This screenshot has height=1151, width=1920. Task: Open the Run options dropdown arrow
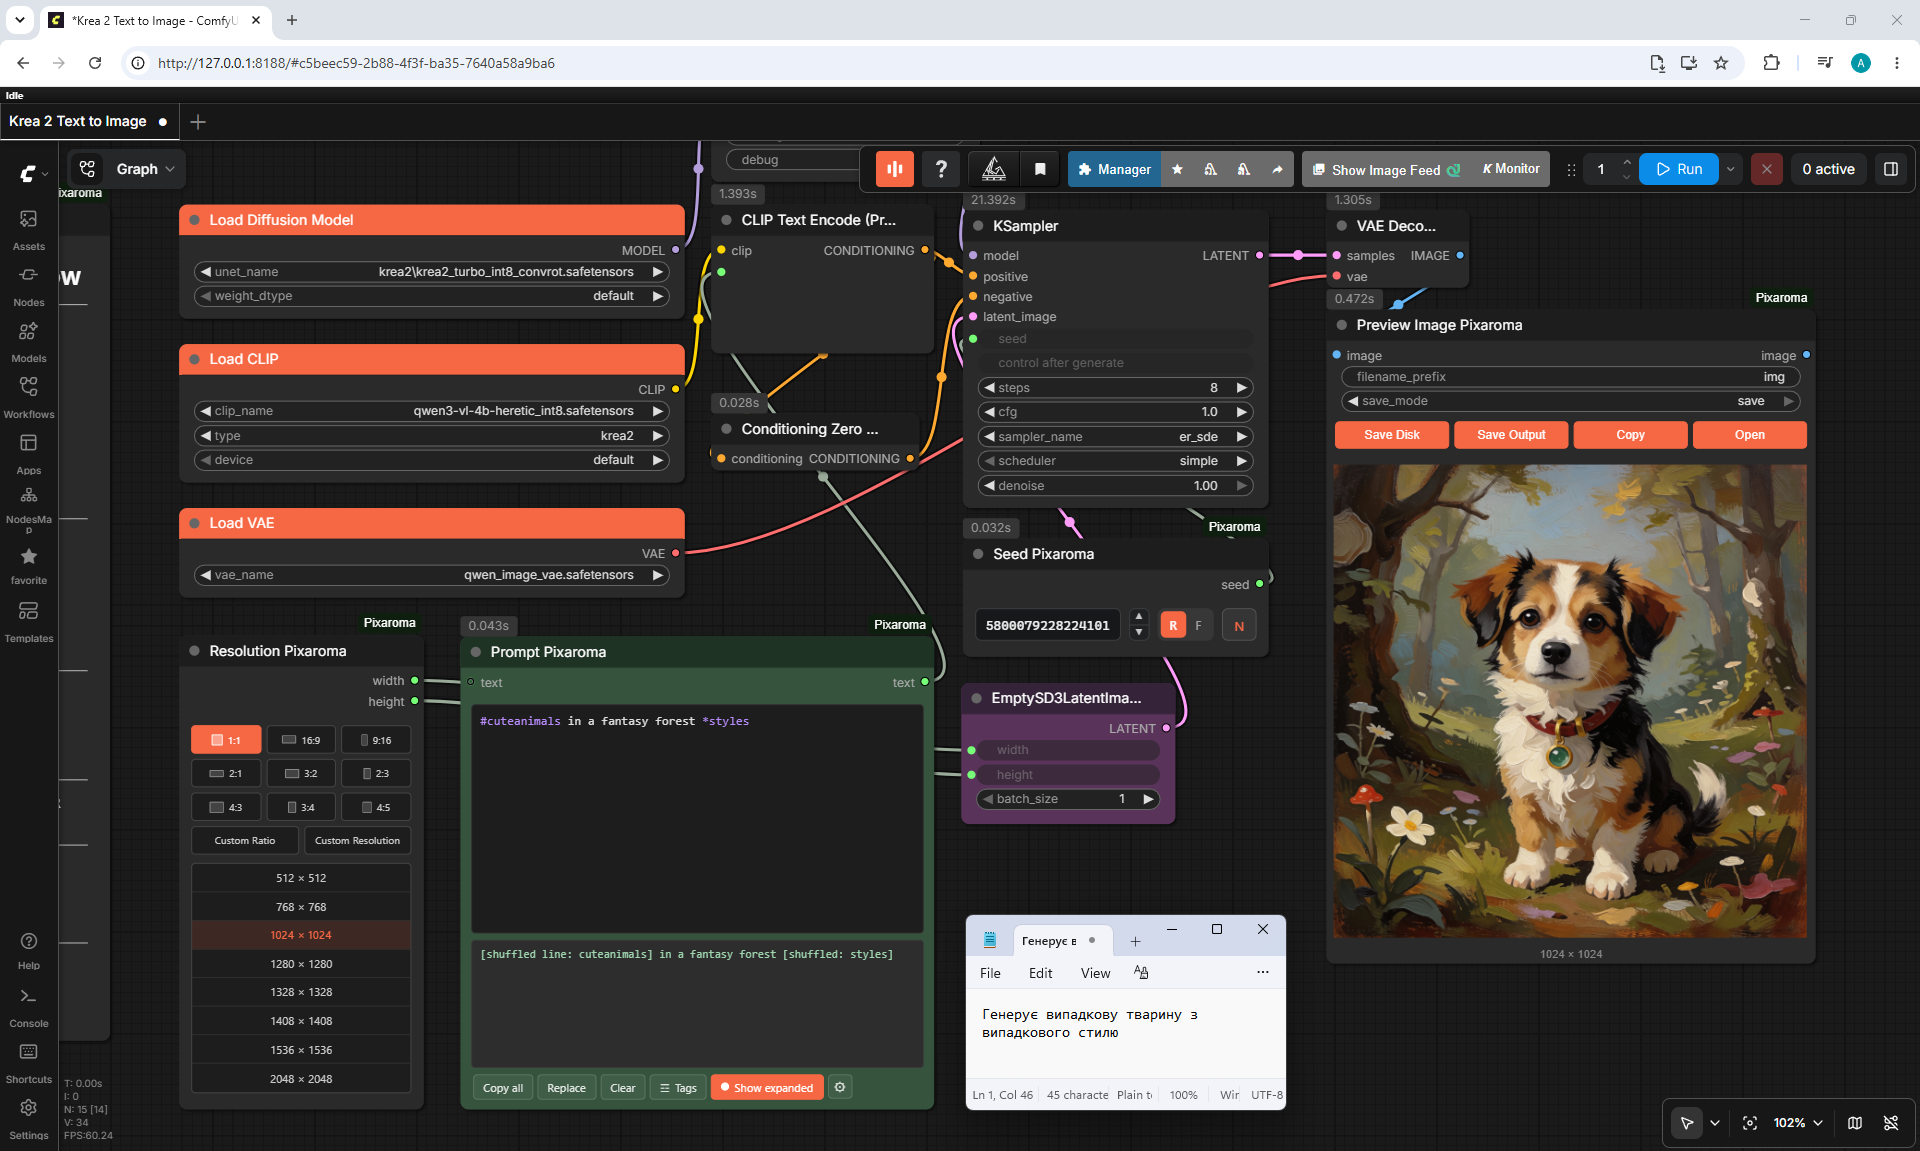[x=1731, y=169]
